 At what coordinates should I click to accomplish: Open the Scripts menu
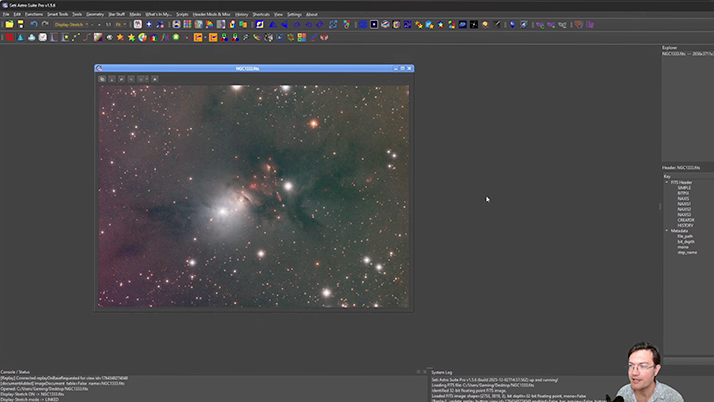coord(182,14)
